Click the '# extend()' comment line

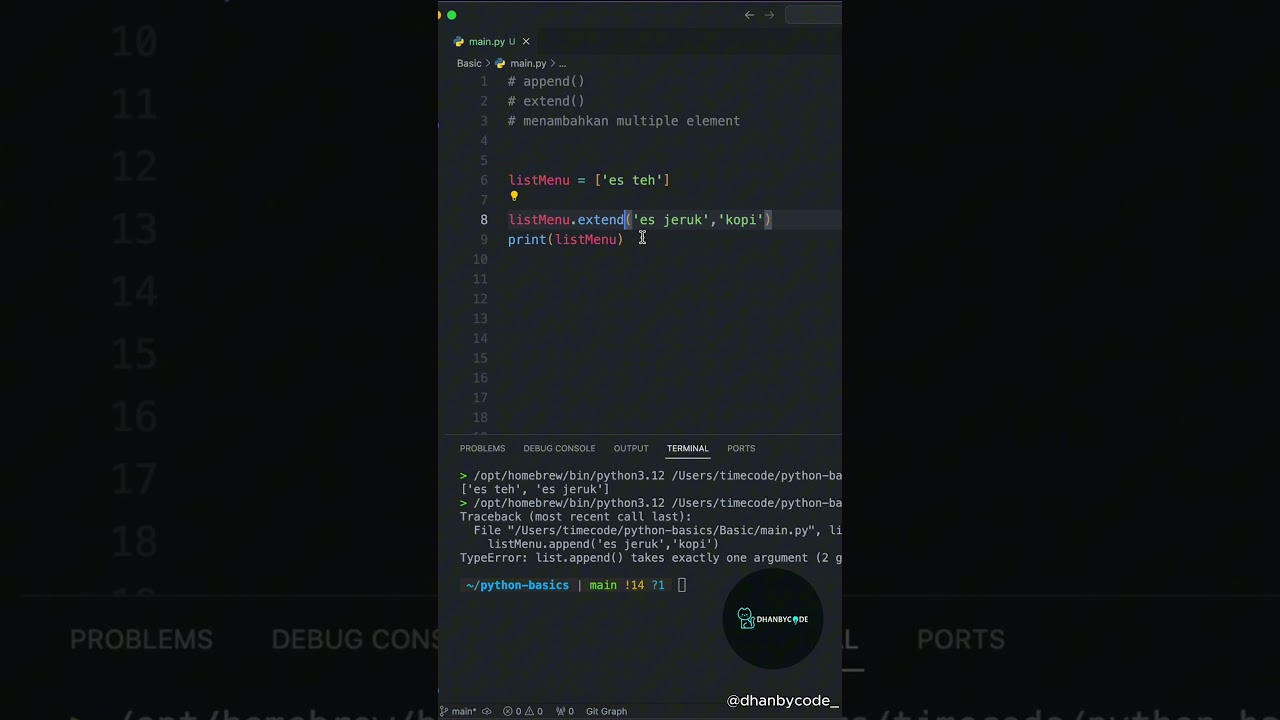coord(546,101)
